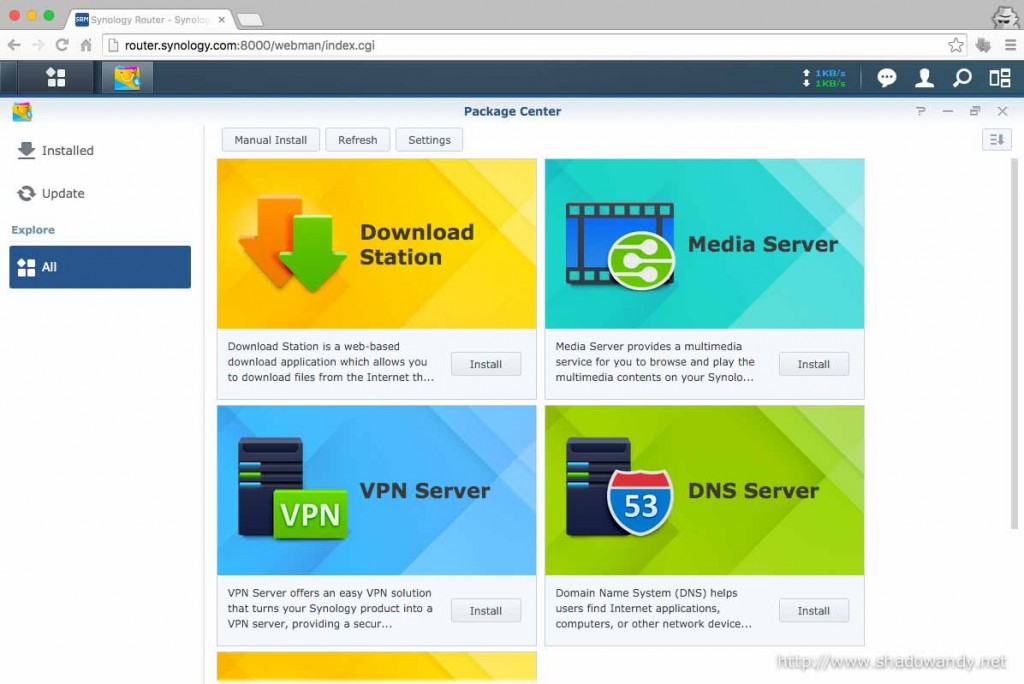Click the Media Server film icon
This screenshot has width=1024, height=684.
pos(620,246)
